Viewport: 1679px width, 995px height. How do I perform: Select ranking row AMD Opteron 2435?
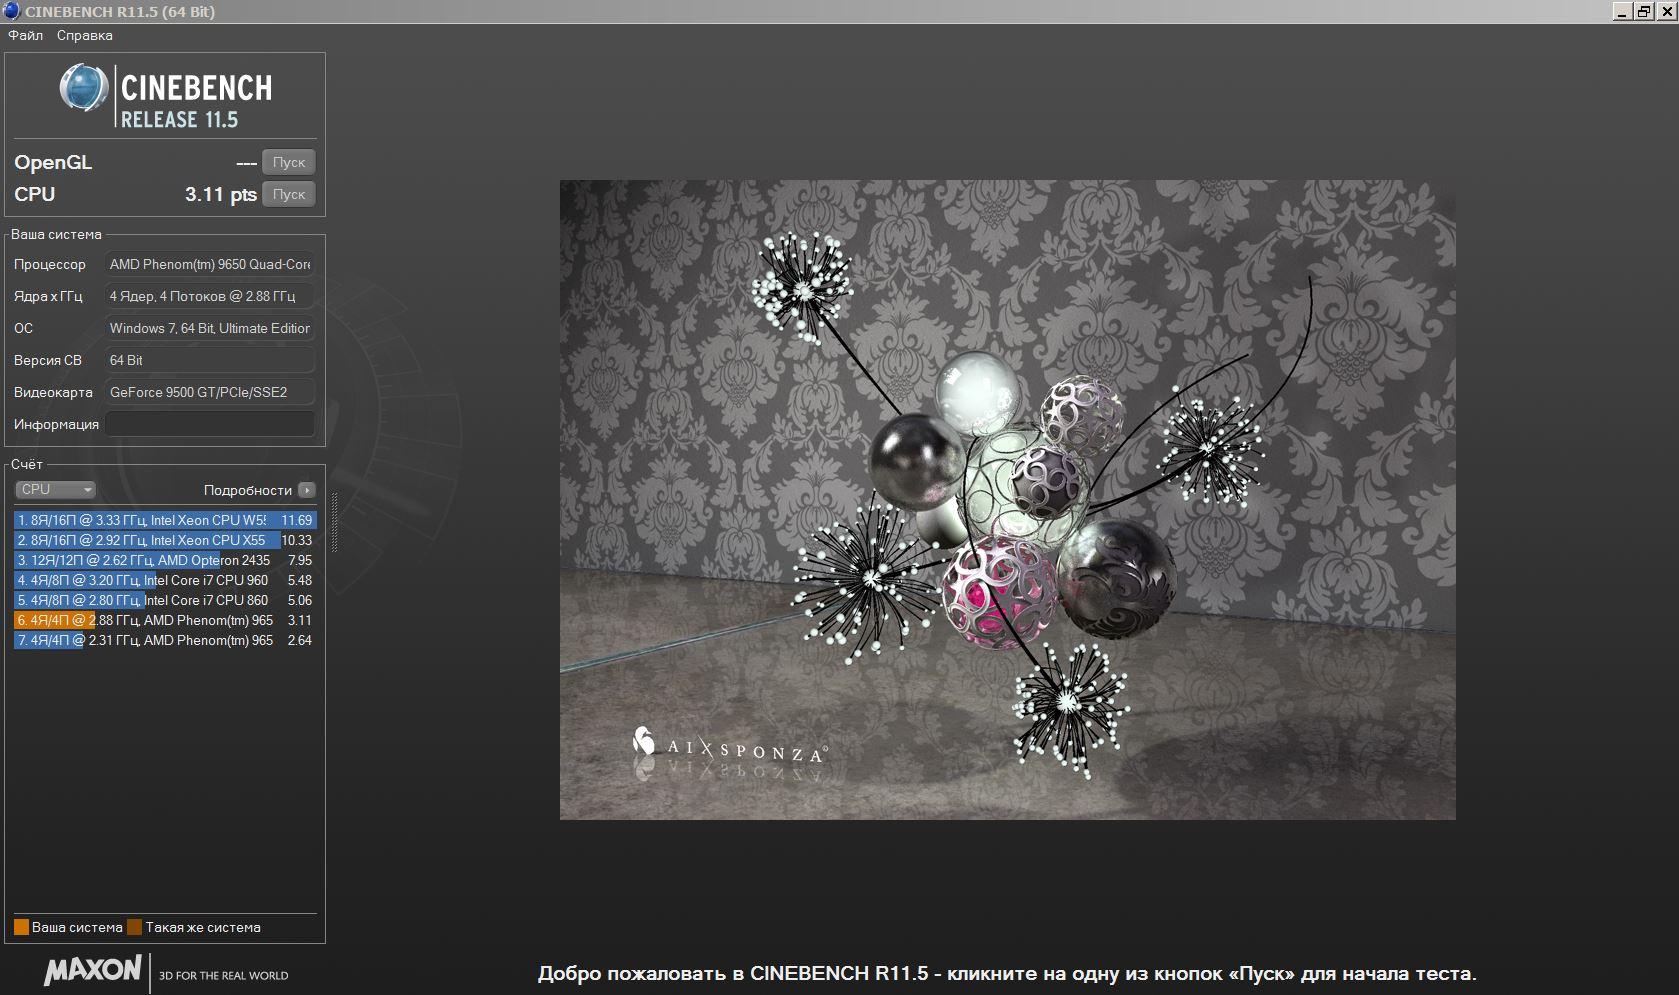pos(165,560)
